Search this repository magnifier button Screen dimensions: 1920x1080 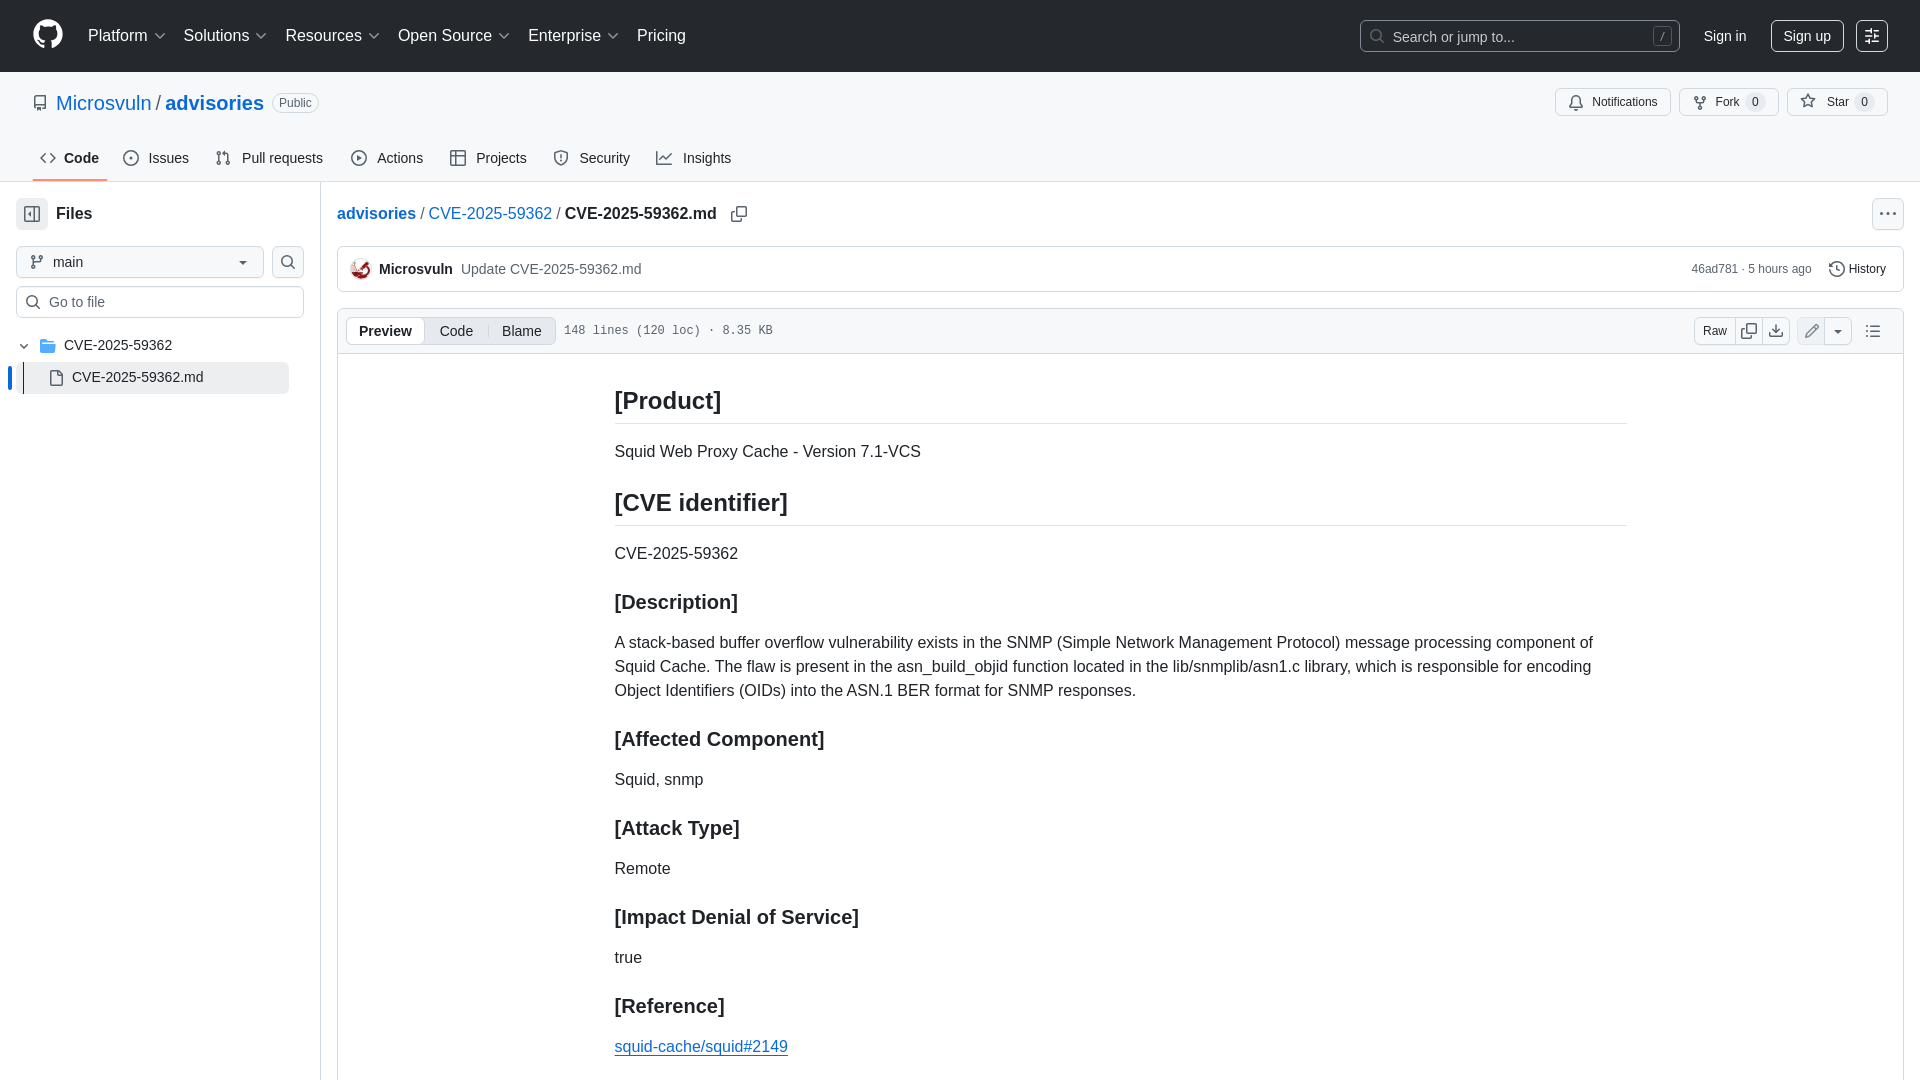tap(288, 262)
